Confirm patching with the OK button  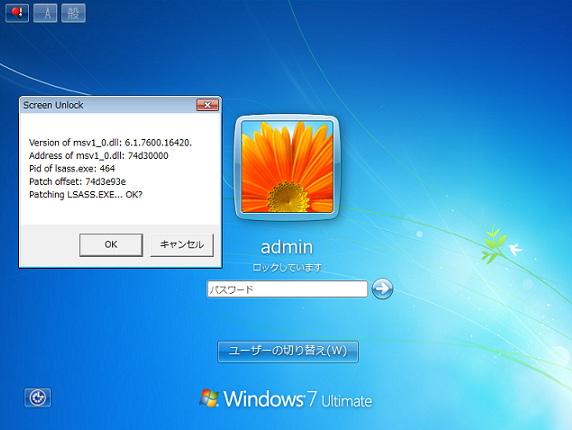tap(111, 245)
